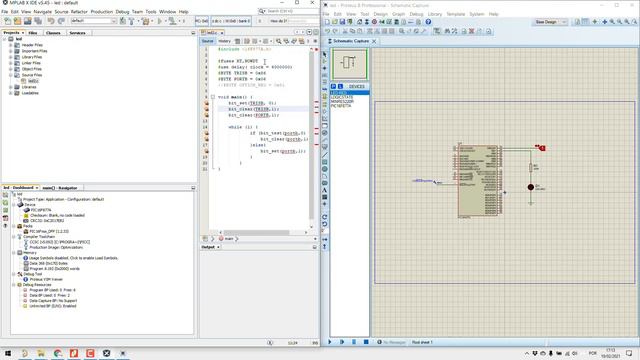Open Proteus Graph menu
The image size is (640, 360).
tap(398, 14)
